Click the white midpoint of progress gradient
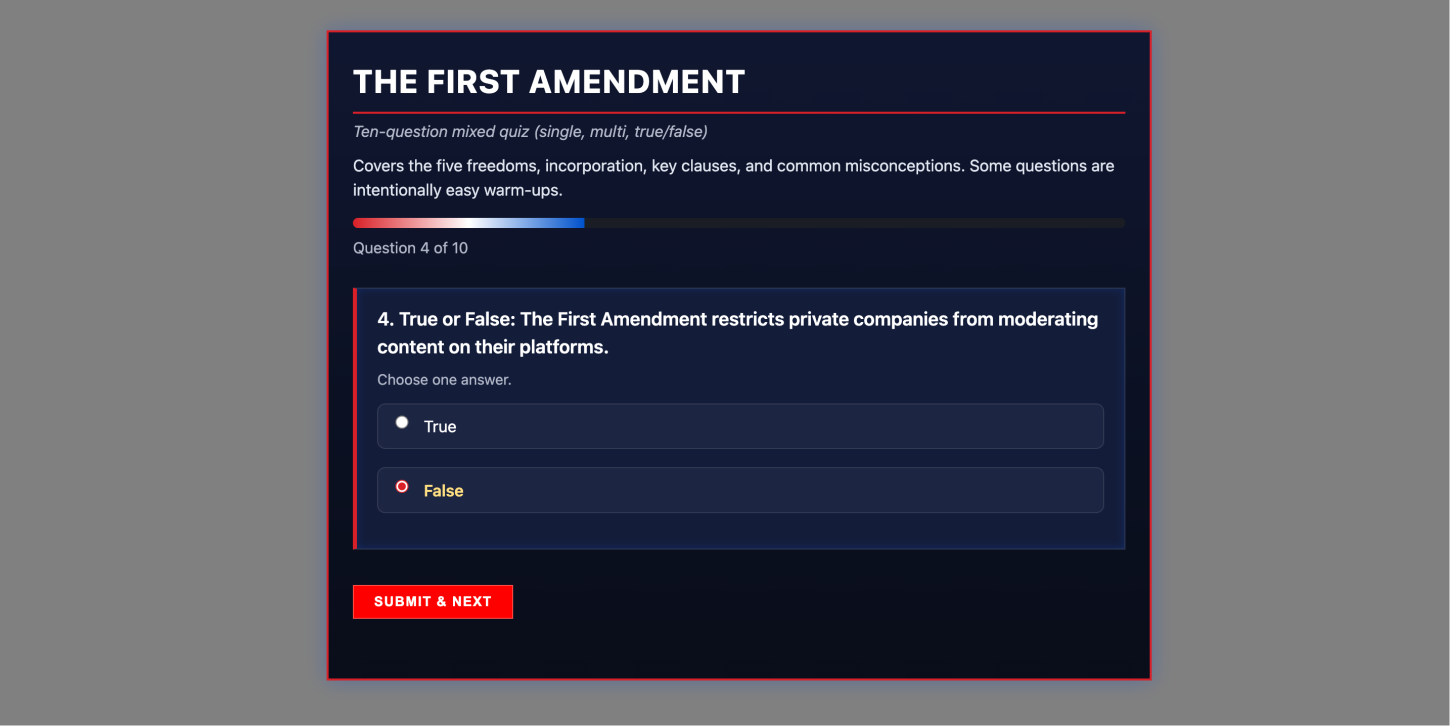The image size is (1450, 726). point(468,223)
